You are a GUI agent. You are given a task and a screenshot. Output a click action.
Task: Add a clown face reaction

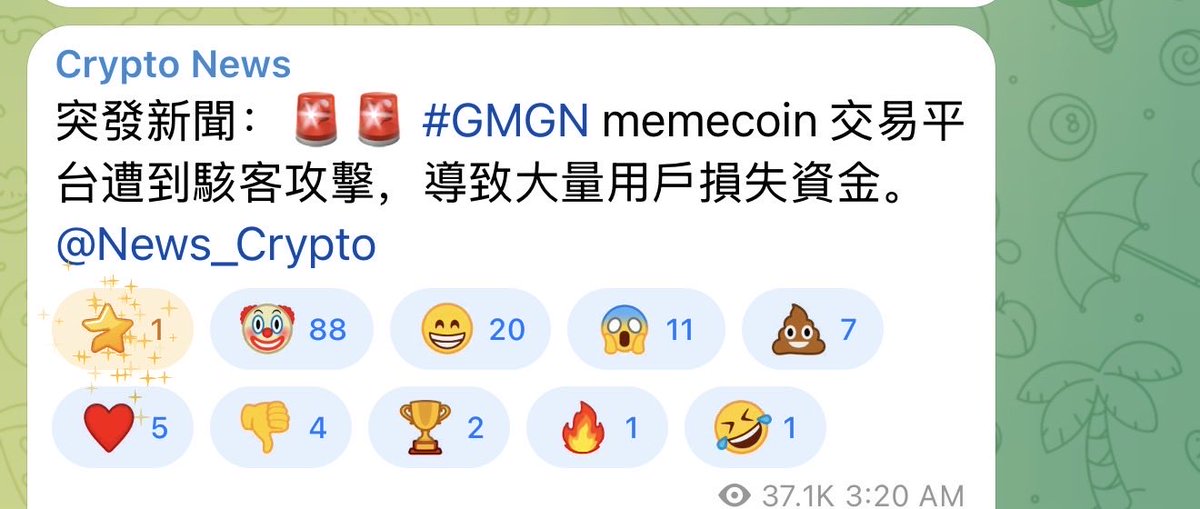pos(292,330)
